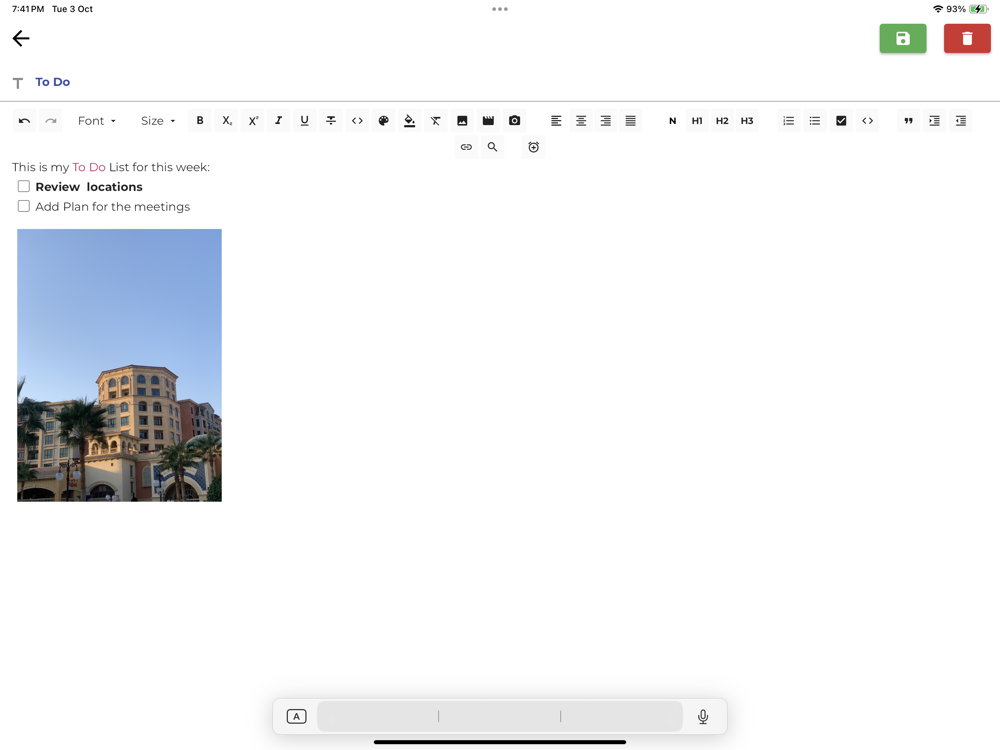1000x750 pixels.
Task: Apply H1 heading style
Action: pyautogui.click(x=697, y=121)
